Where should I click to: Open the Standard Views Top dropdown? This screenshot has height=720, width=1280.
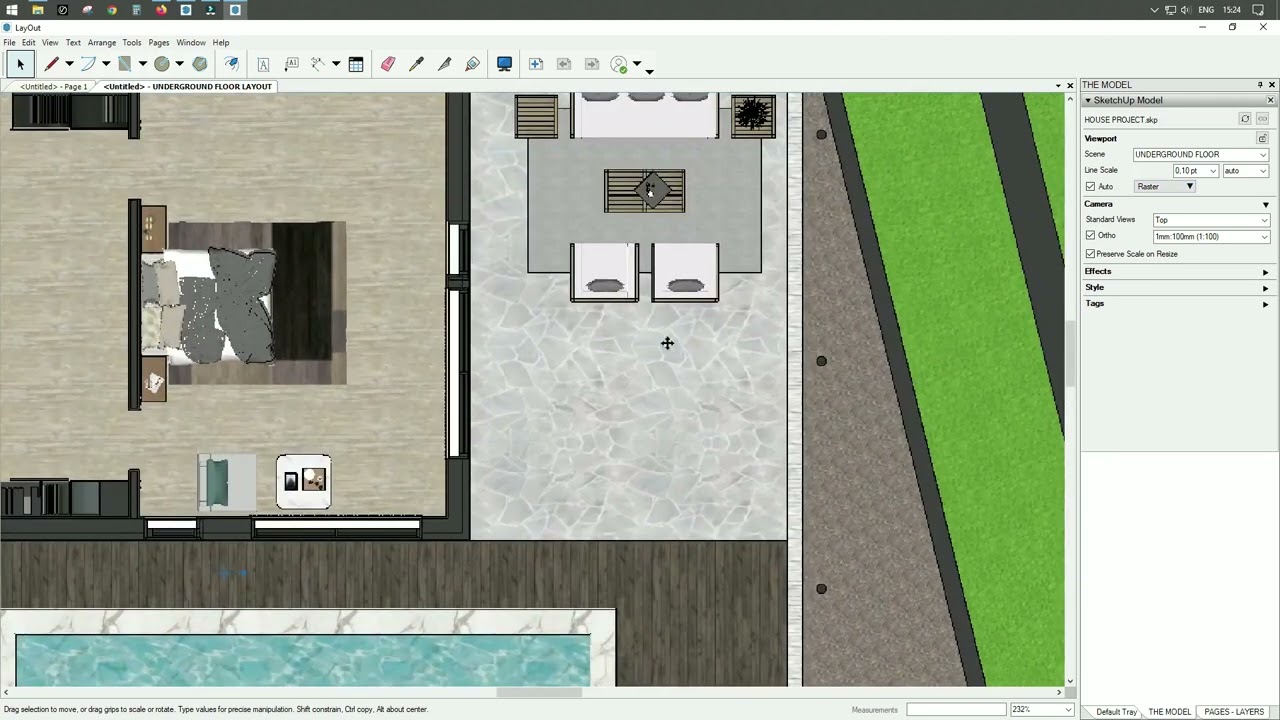tap(1210, 220)
